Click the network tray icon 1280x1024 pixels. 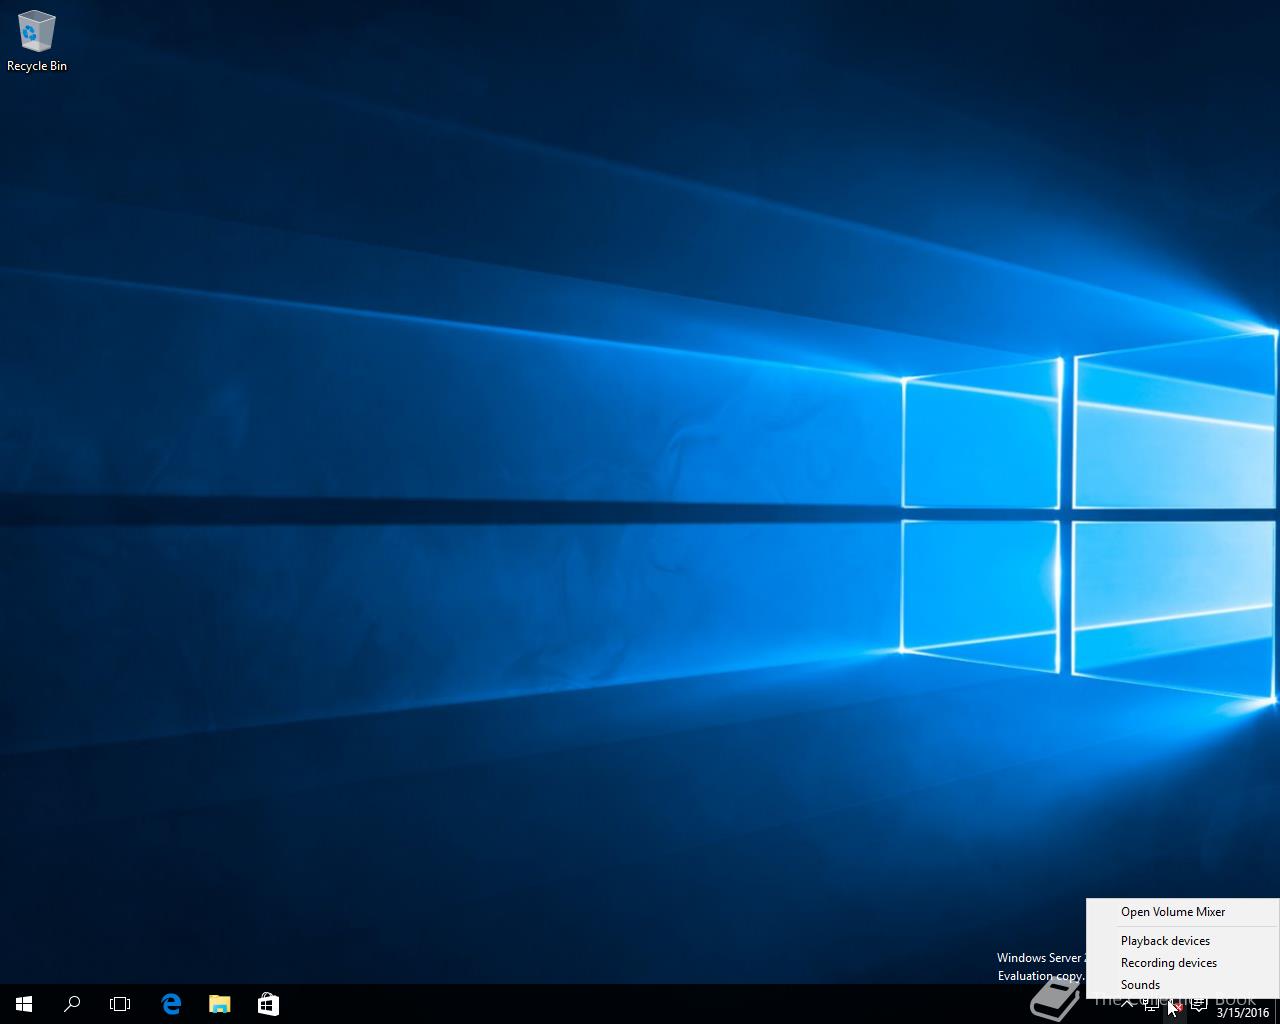[1152, 1004]
